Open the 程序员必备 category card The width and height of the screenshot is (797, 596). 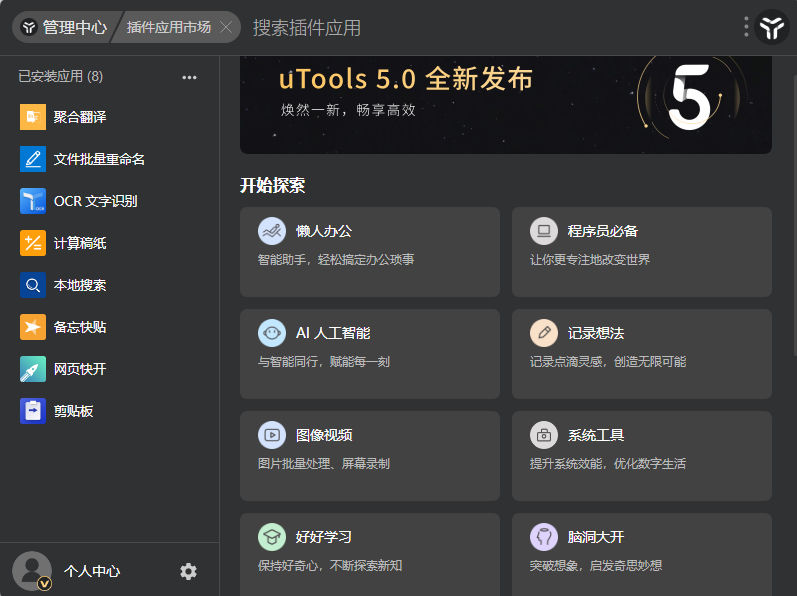[642, 252]
